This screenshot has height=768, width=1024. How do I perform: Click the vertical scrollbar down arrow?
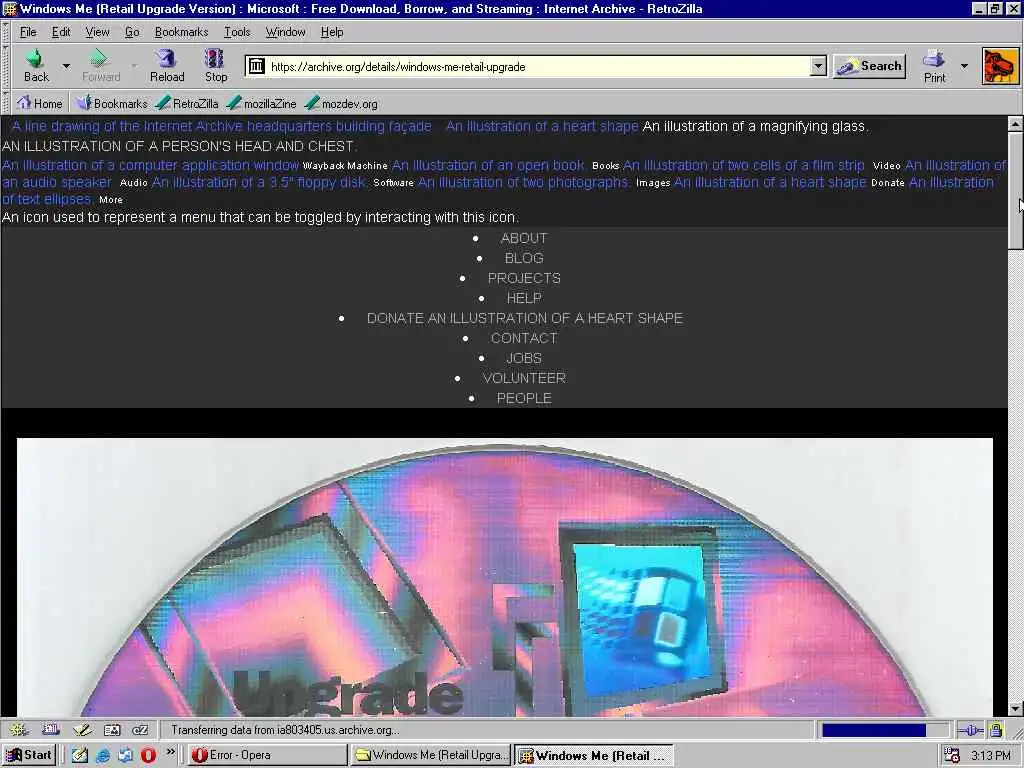pyautogui.click(x=1015, y=709)
